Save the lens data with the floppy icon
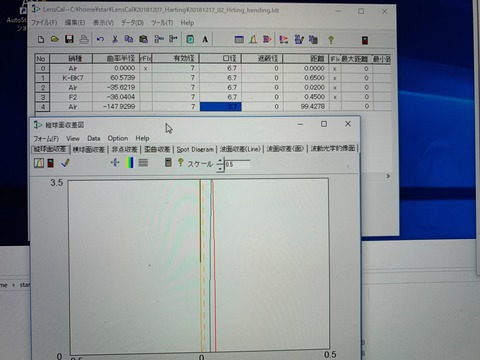Viewport: 480px width, 360px height. point(69,40)
